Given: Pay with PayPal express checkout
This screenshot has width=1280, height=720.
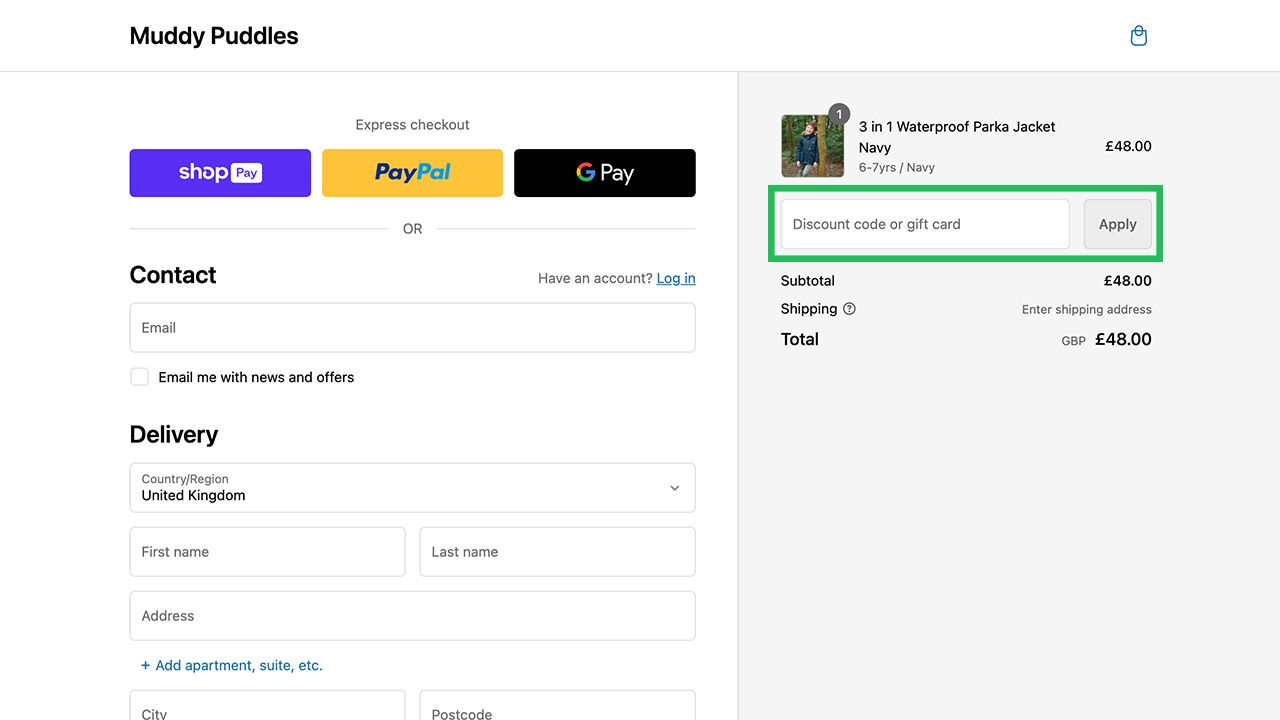Looking at the screenshot, I should [x=412, y=173].
